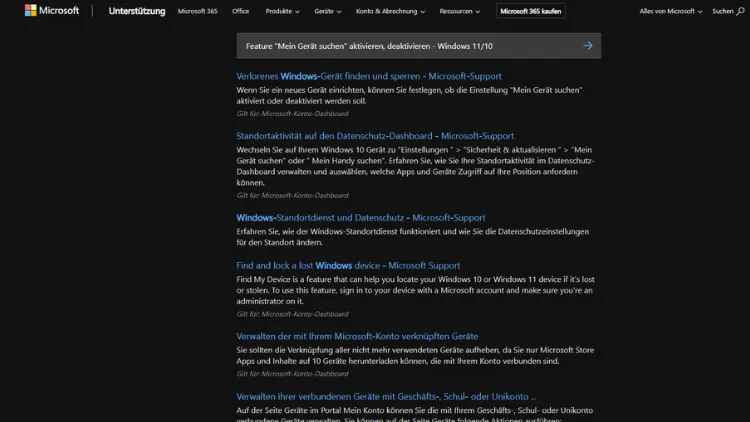Open 'Windows-Standortdienst und Datenschutz' result
The image size is (750, 422).
pos(361,218)
